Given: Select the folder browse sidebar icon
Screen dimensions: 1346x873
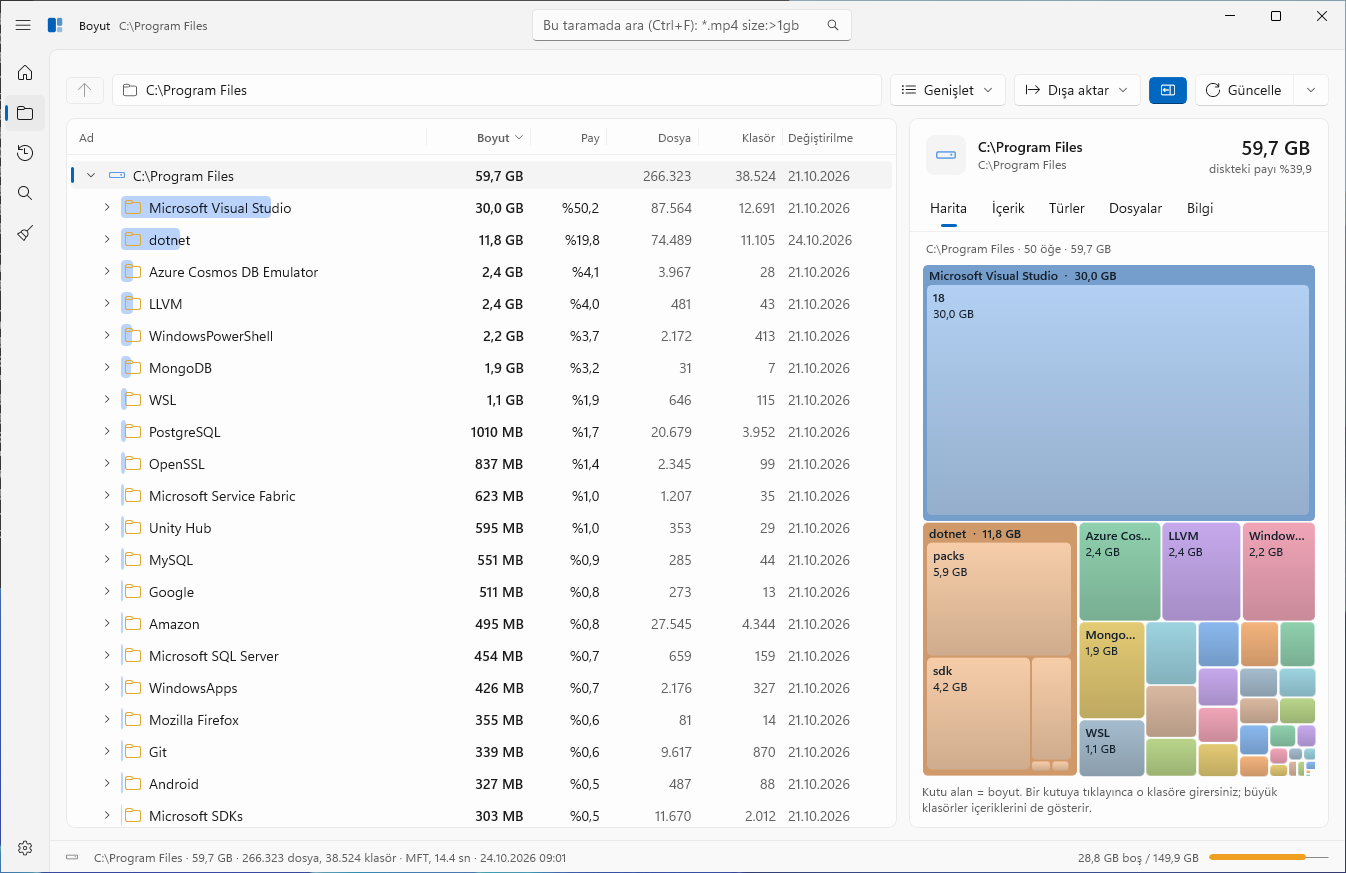Looking at the screenshot, I should click(x=25, y=113).
